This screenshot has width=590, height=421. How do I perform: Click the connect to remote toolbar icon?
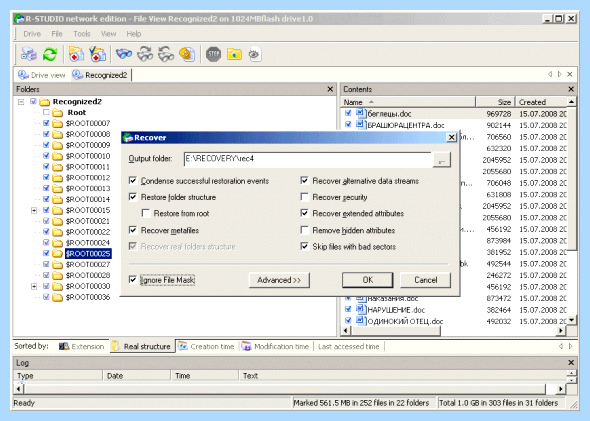point(29,55)
